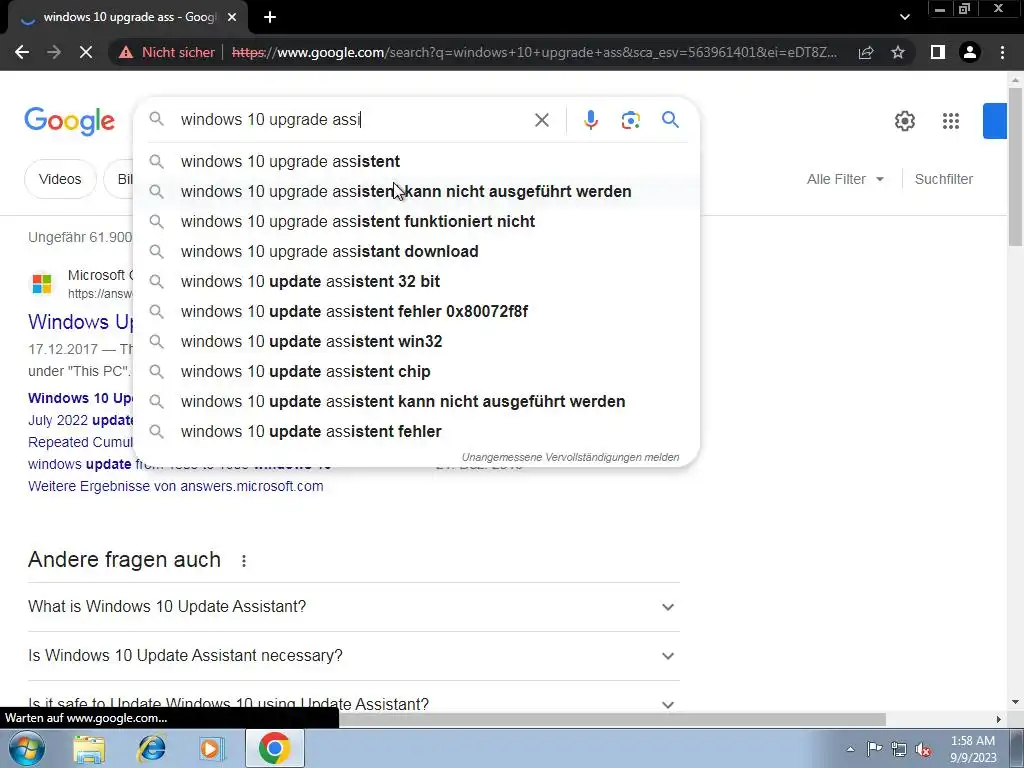
Task: Choose 'update assistent kann nicht ausgeführt werden'
Action: click(x=416, y=402)
